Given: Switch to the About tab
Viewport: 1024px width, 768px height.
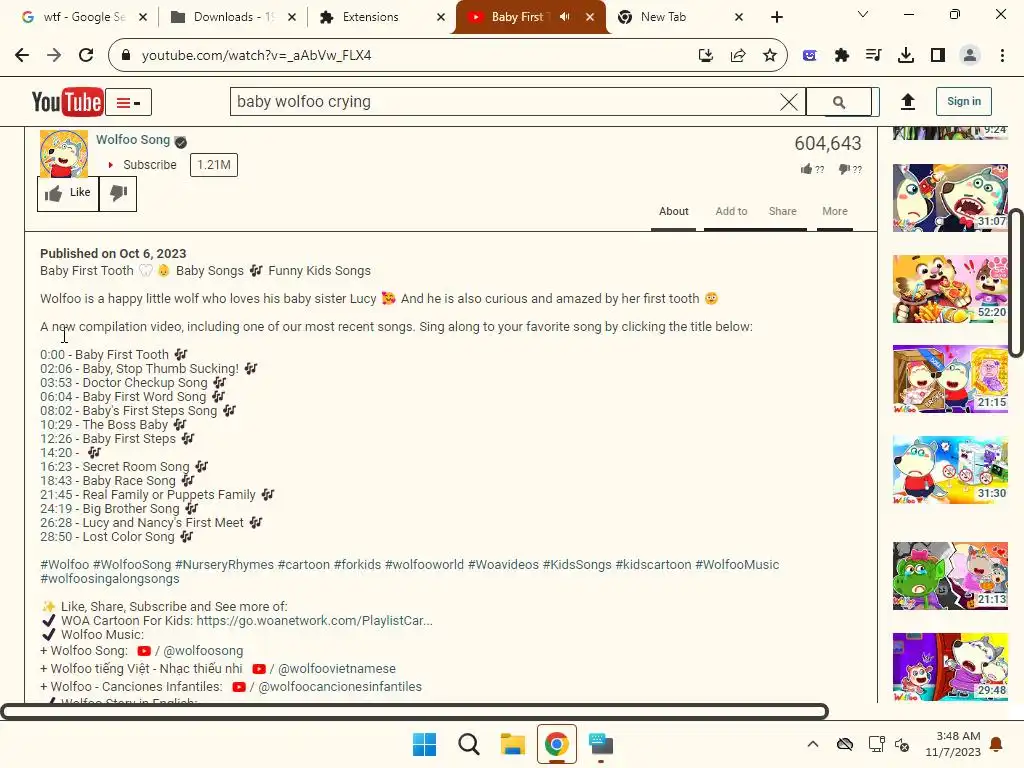Looking at the screenshot, I should pyautogui.click(x=673, y=212).
